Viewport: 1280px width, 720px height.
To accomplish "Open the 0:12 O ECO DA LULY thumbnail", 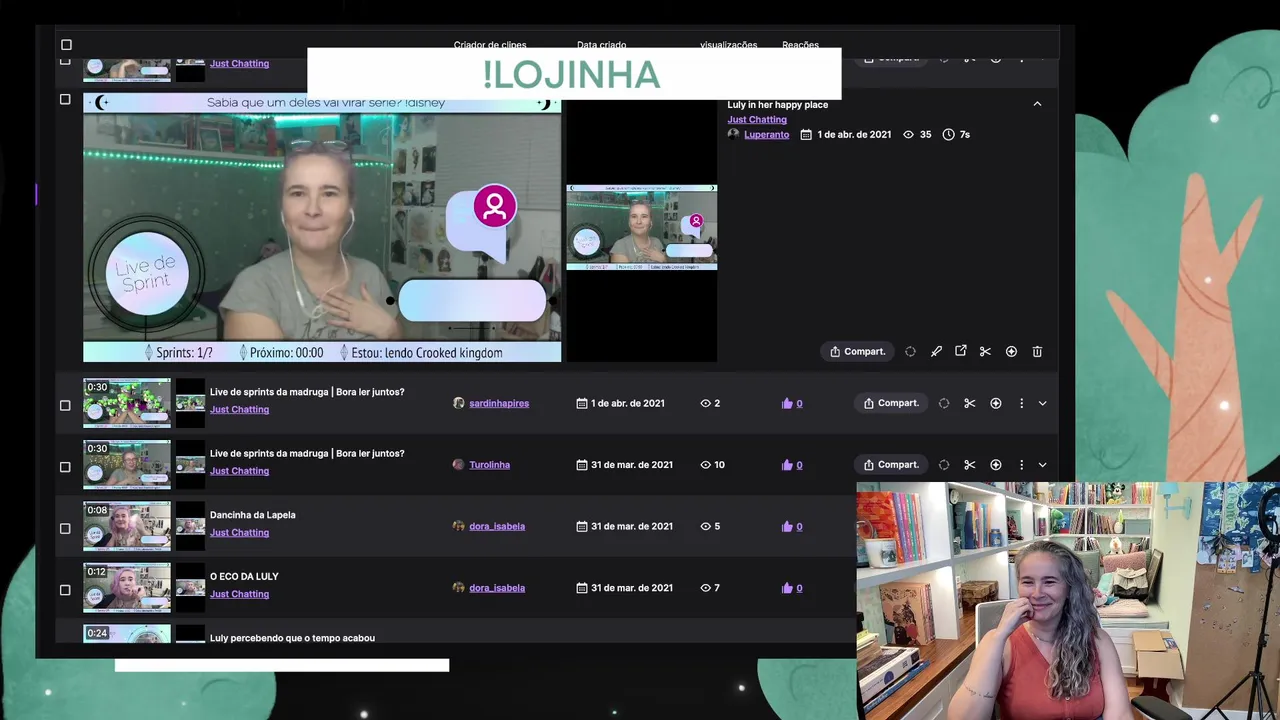I will pos(127,588).
